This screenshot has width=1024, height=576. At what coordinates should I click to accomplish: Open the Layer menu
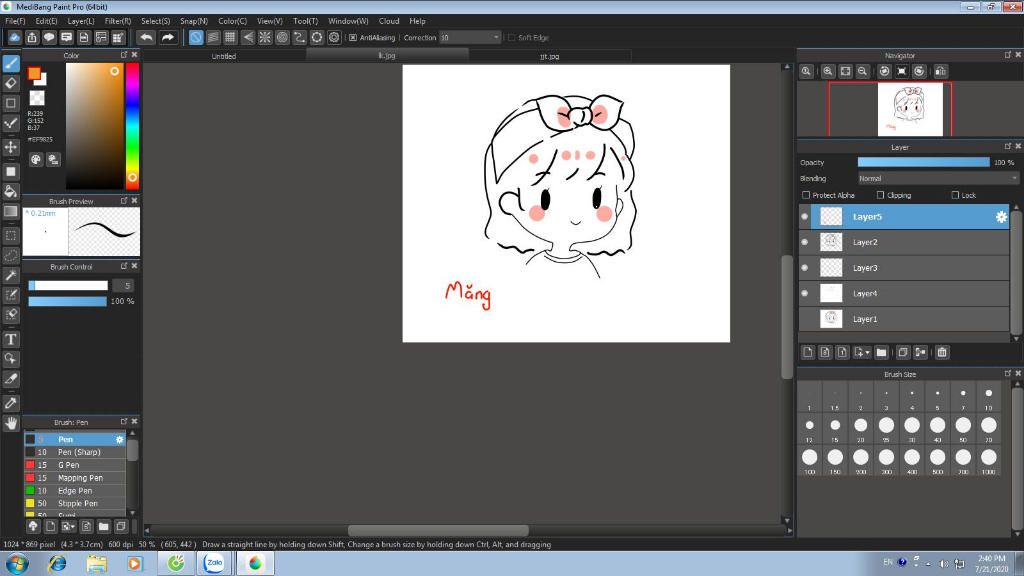tap(81, 21)
